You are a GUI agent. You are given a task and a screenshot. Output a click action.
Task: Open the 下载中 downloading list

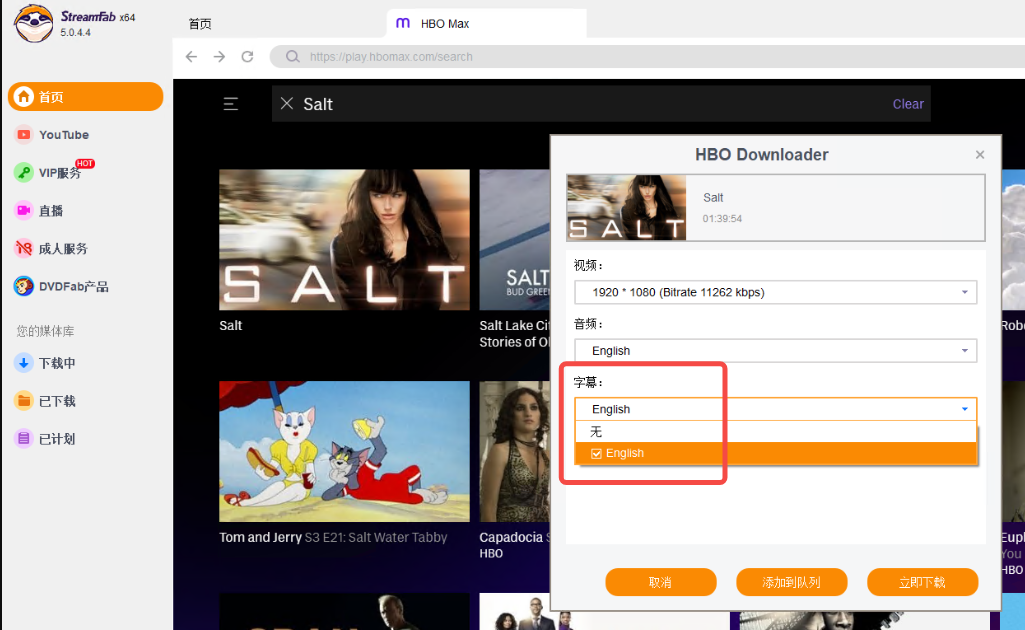click(x=44, y=363)
